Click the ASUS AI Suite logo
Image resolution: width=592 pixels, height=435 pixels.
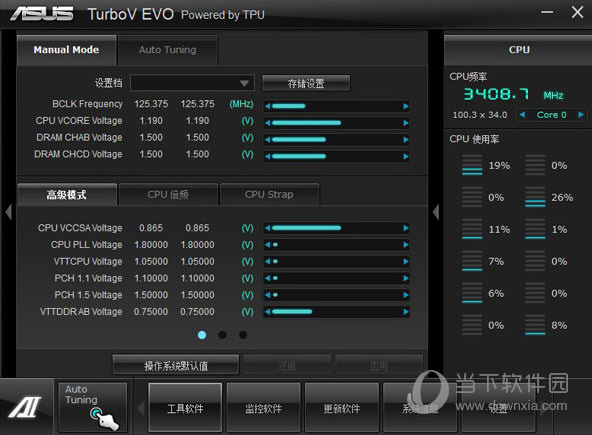[x=26, y=407]
